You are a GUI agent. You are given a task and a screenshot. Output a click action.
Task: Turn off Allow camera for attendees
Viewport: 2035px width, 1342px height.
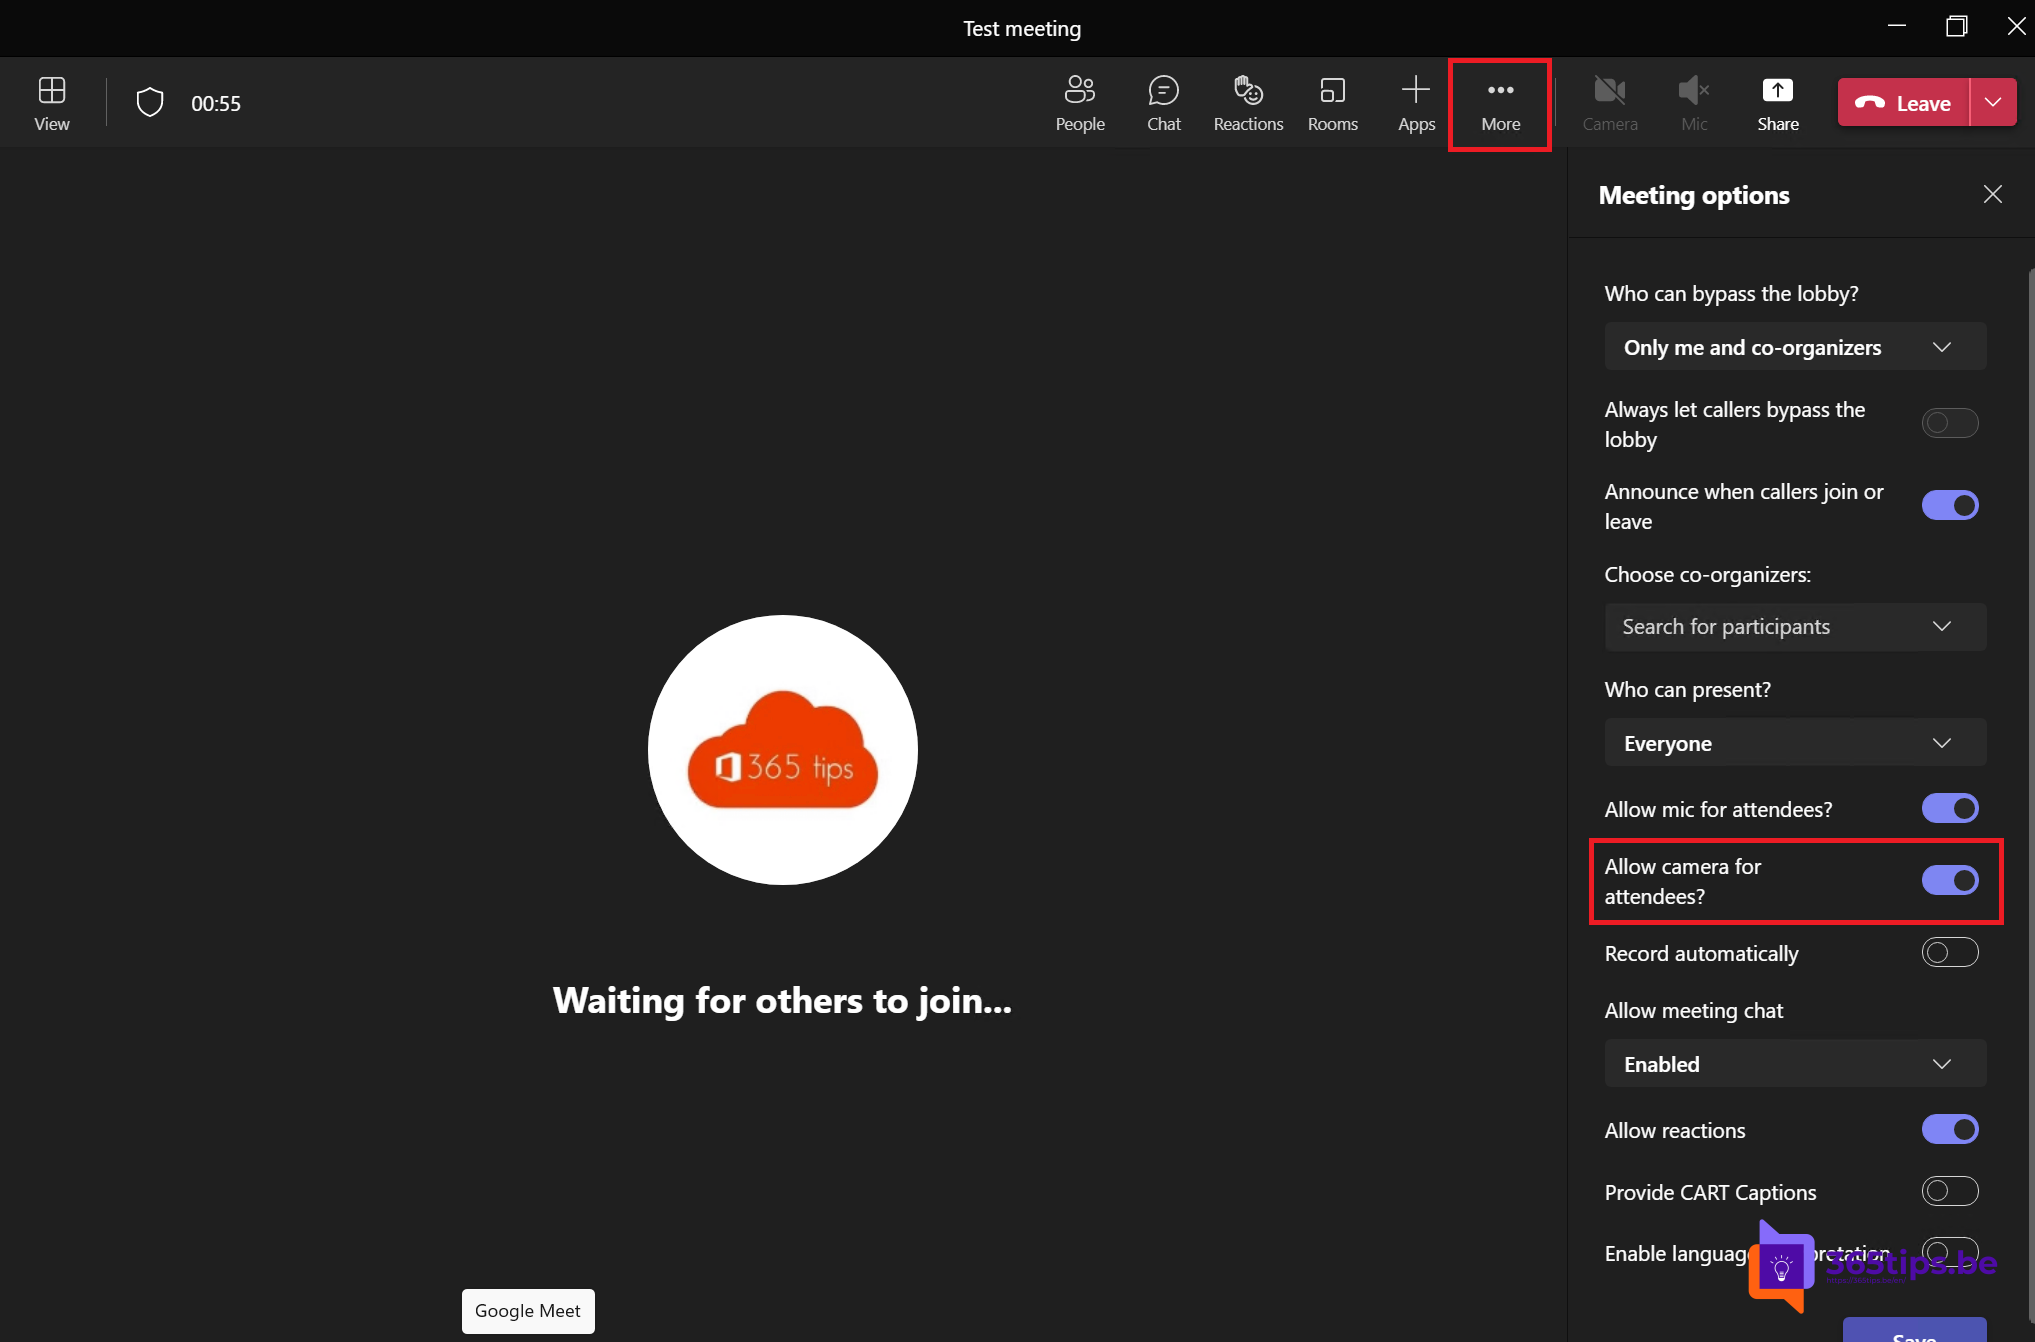(x=1950, y=880)
